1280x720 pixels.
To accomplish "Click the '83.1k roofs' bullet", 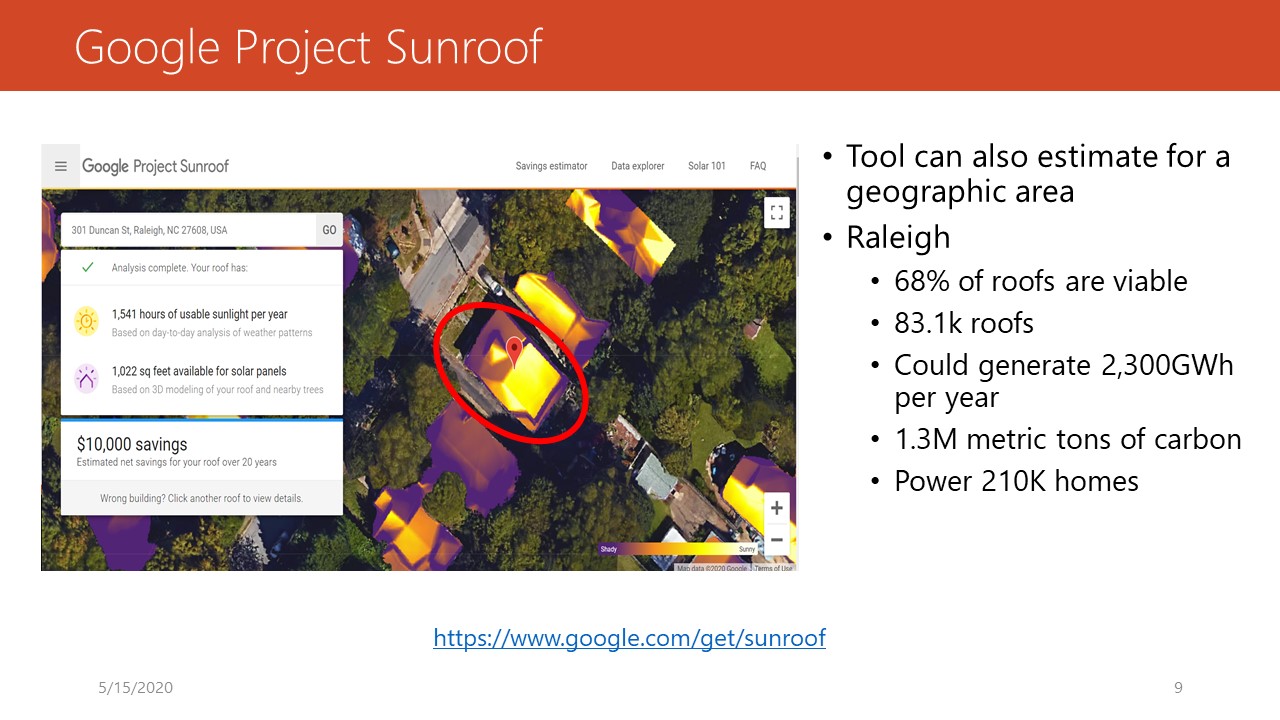I will pyautogui.click(x=963, y=323).
